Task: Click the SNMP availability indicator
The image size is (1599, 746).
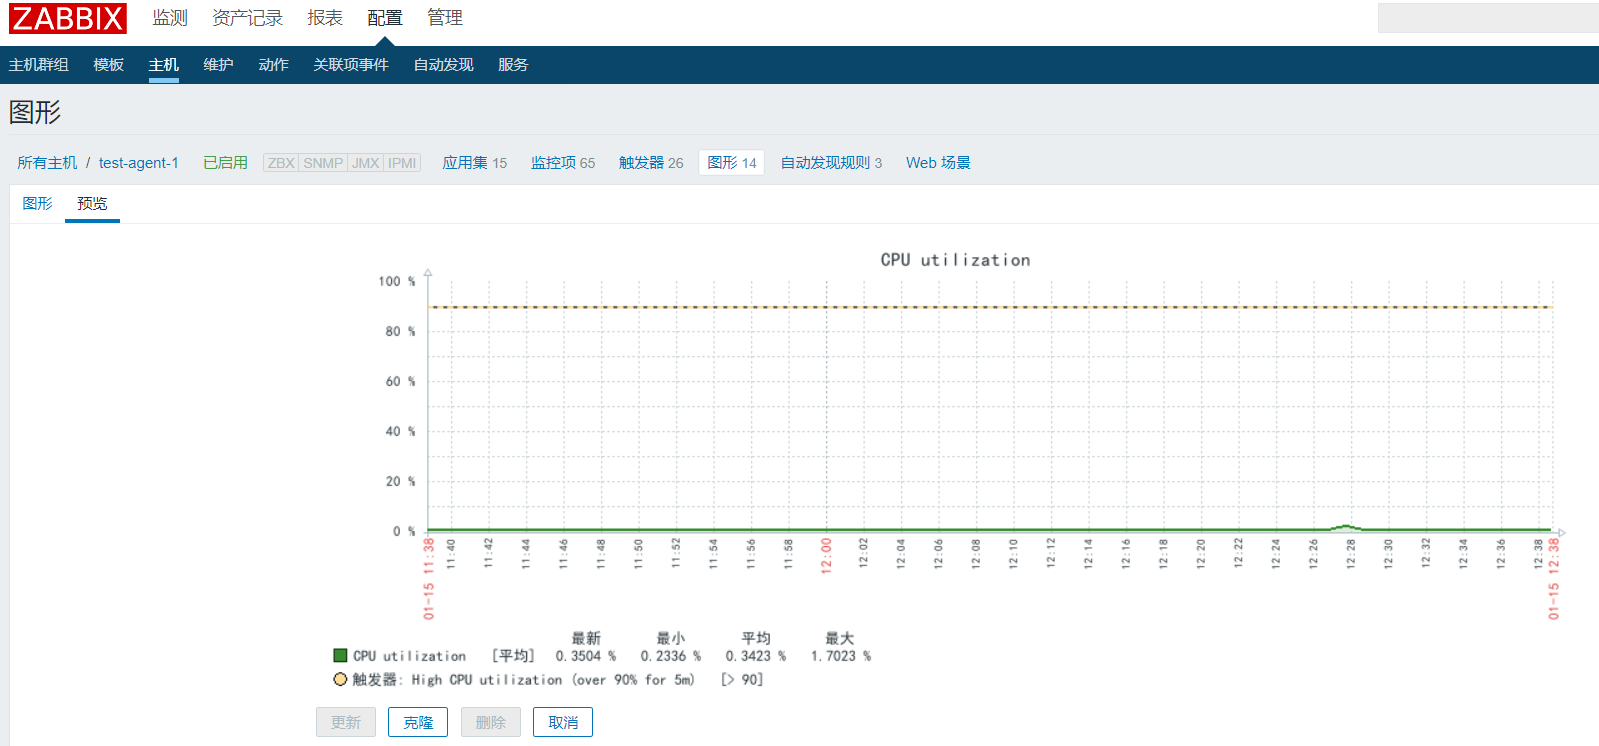Action: pyautogui.click(x=323, y=163)
